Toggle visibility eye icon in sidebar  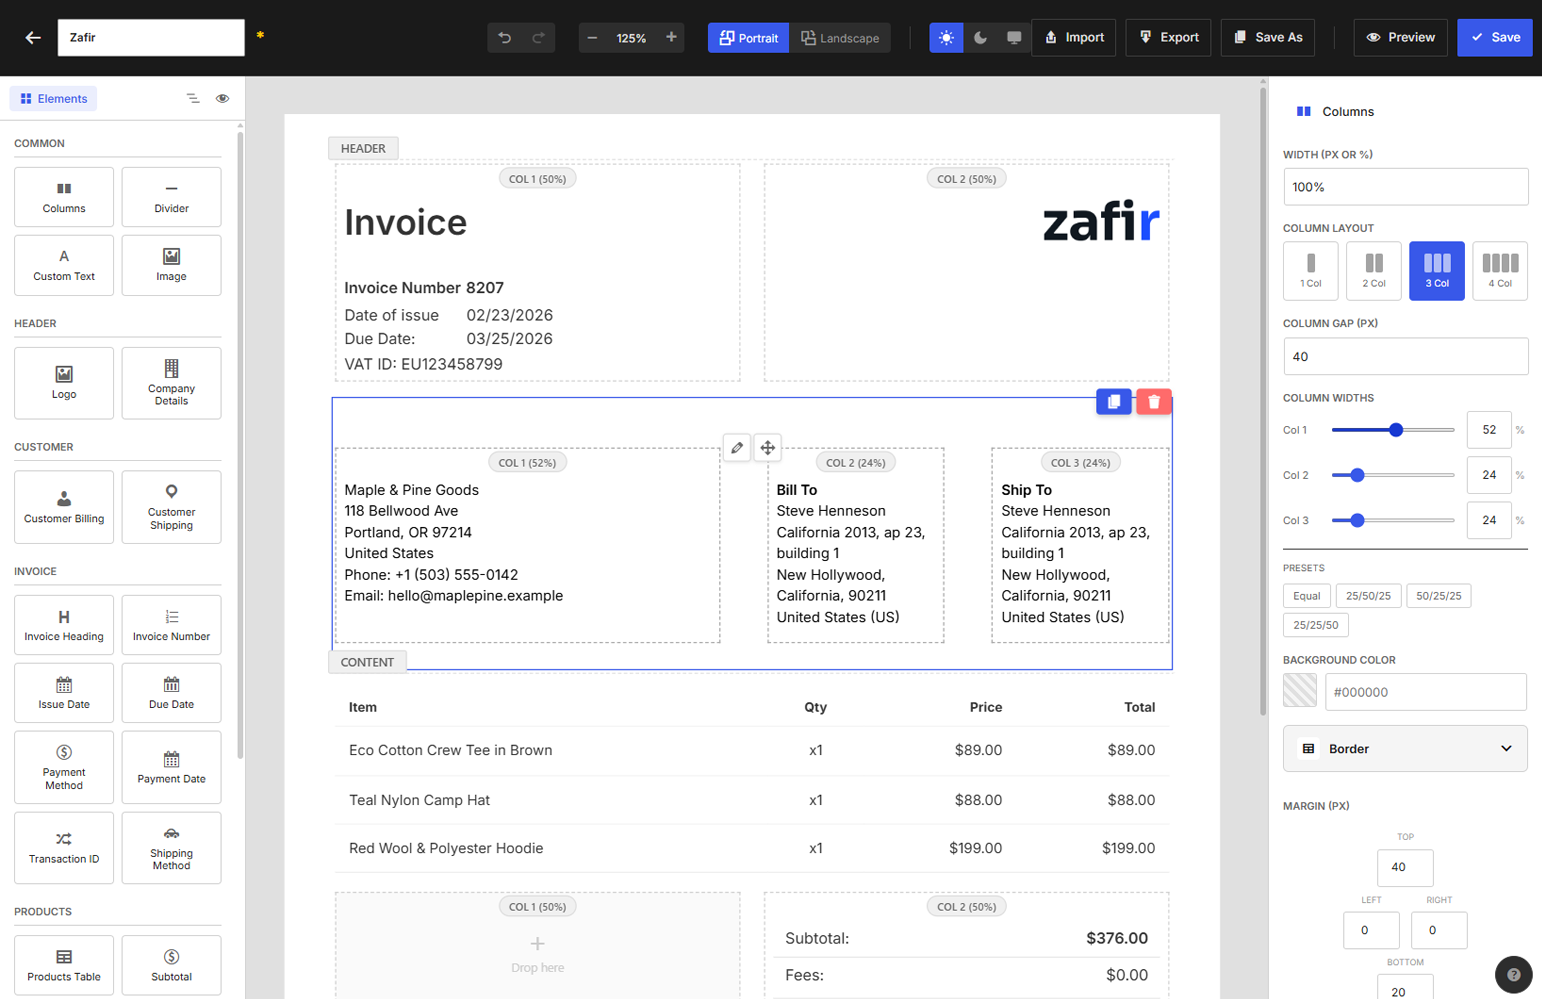click(222, 99)
